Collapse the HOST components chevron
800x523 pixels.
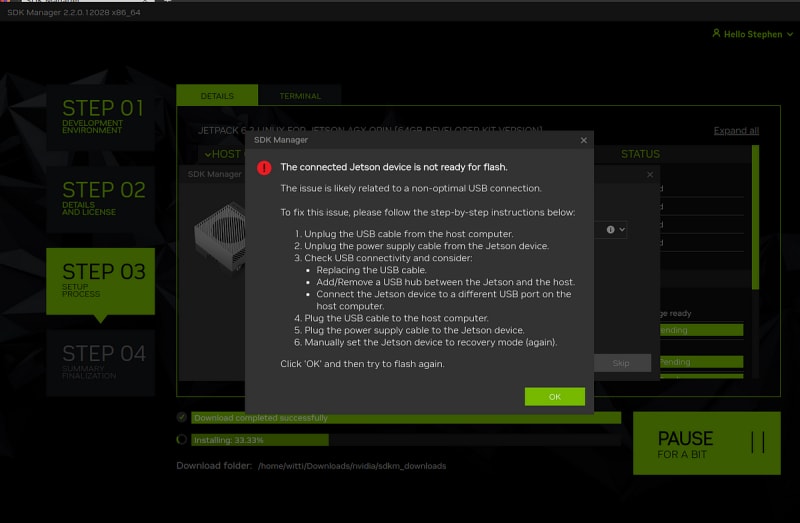(208, 154)
